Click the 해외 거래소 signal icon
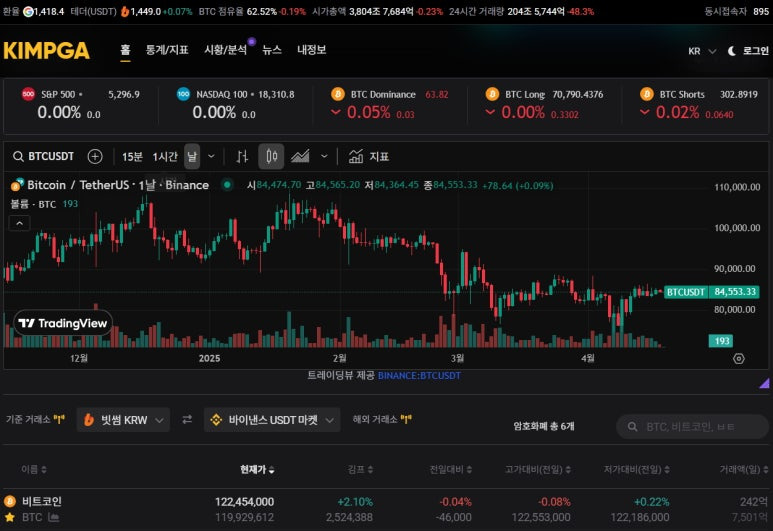 406,420
